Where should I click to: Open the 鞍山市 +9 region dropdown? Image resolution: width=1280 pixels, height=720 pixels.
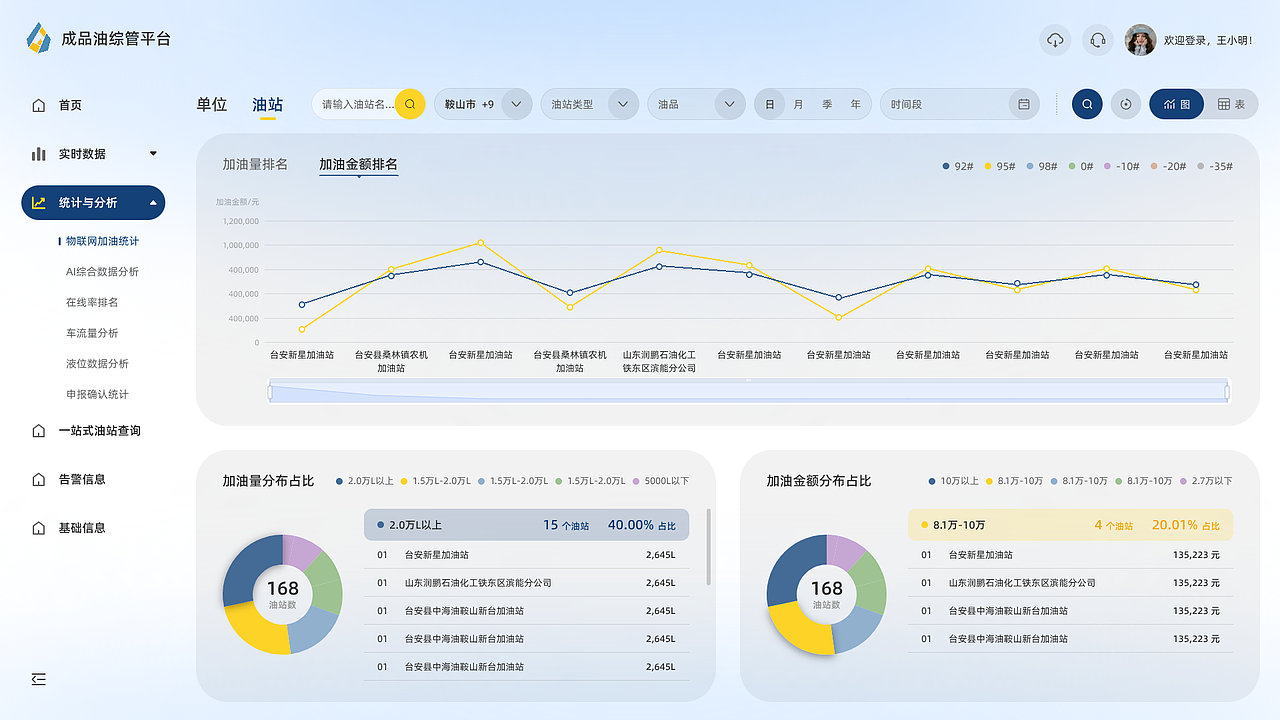point(483,104)
